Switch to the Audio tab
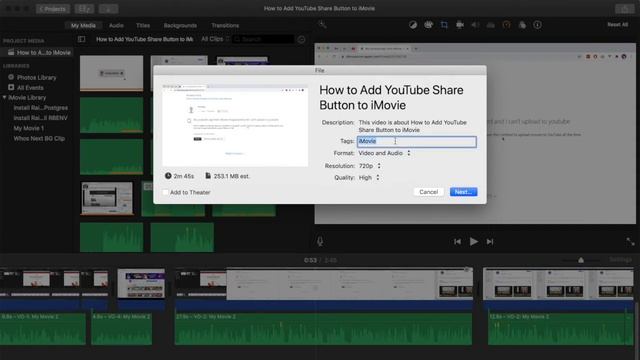Viewport: 640px width, 360px height. [116, 25]
